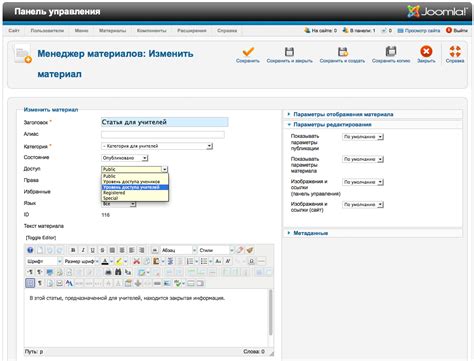The width and height of the screenshot is (474, 361).
Task: Open the Расширения menu
Action: tap(192, 31)
